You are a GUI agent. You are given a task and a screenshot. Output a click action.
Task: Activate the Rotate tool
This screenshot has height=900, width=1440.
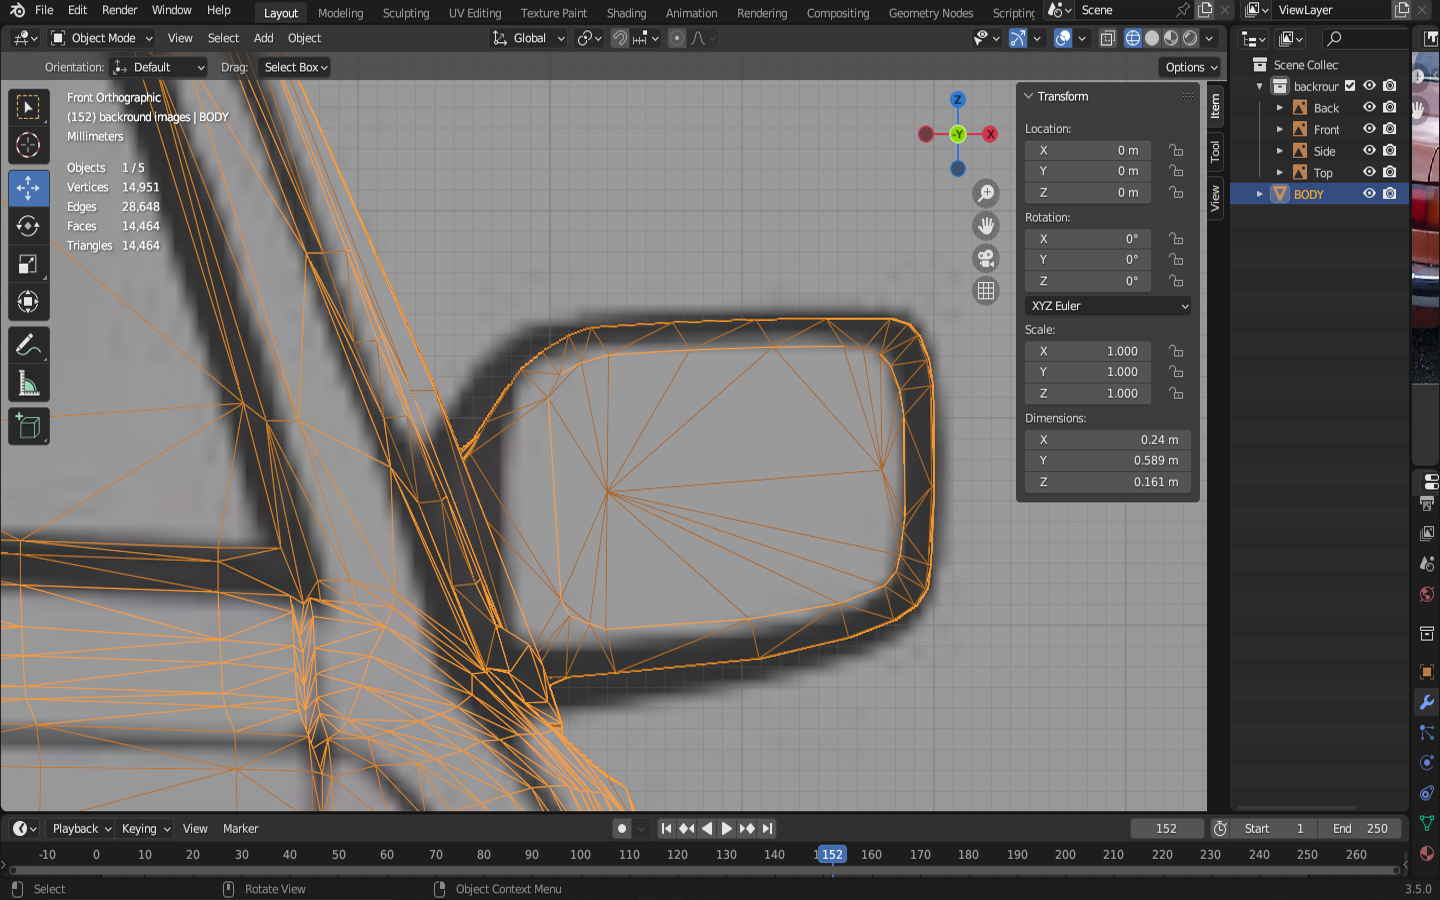click(28, 226)
